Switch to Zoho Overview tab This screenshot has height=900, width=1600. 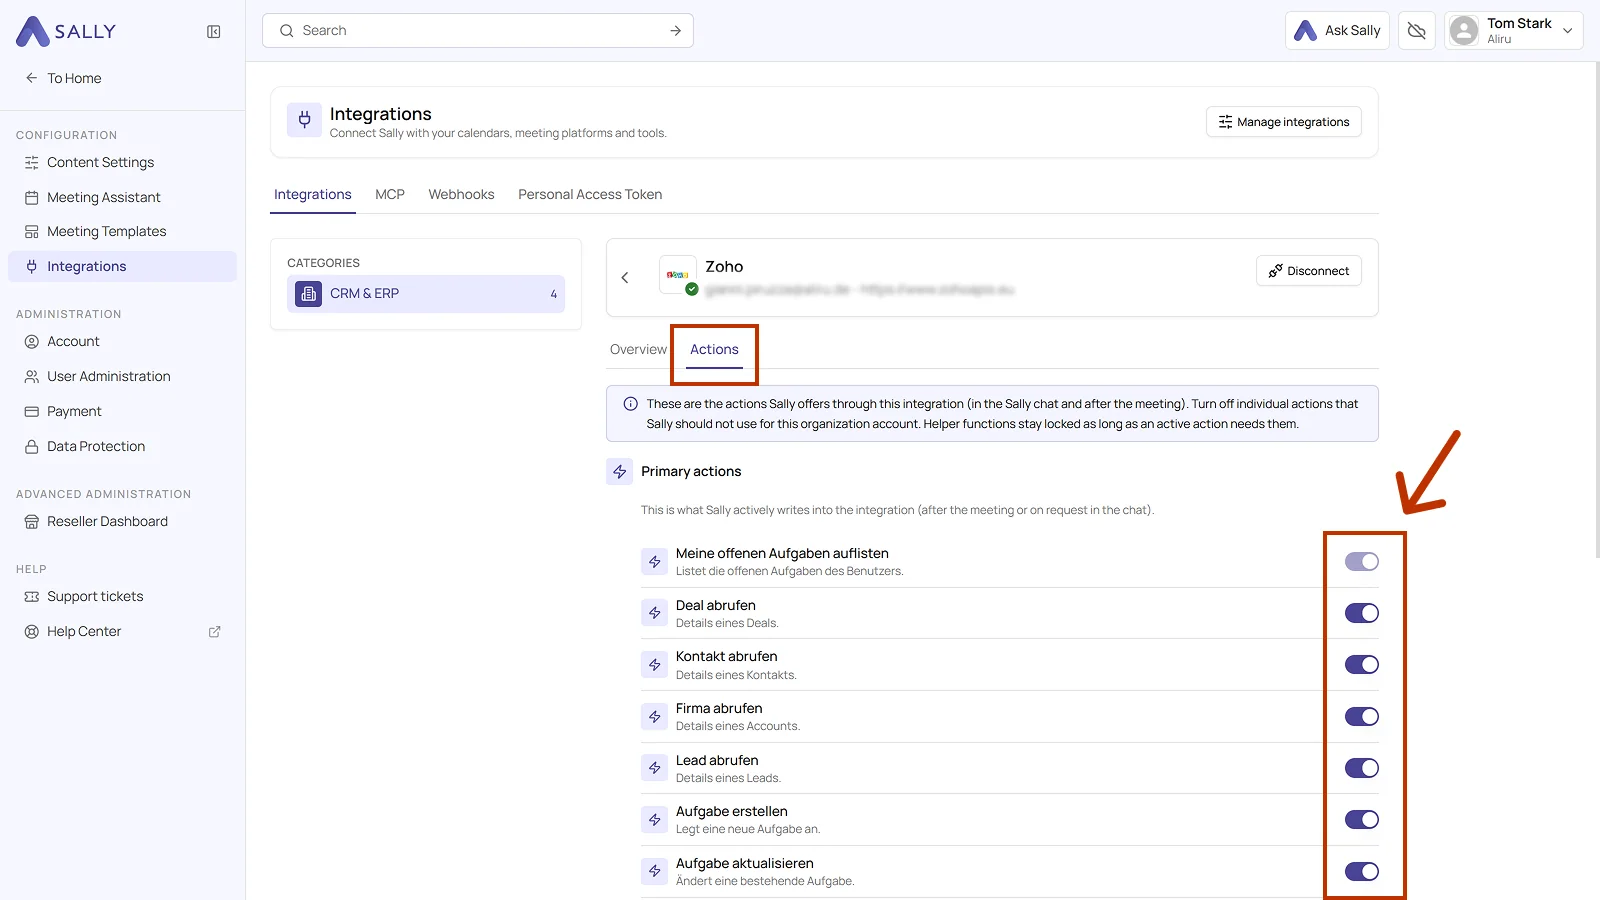coord(638,349)
